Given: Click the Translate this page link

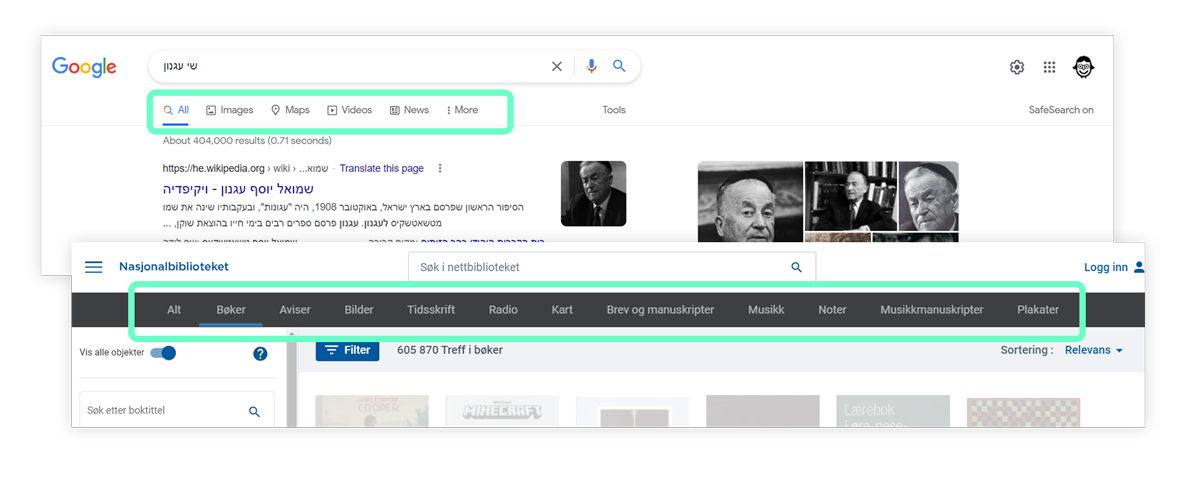Looking at the screenshot, I should click(x=381, y=169).
